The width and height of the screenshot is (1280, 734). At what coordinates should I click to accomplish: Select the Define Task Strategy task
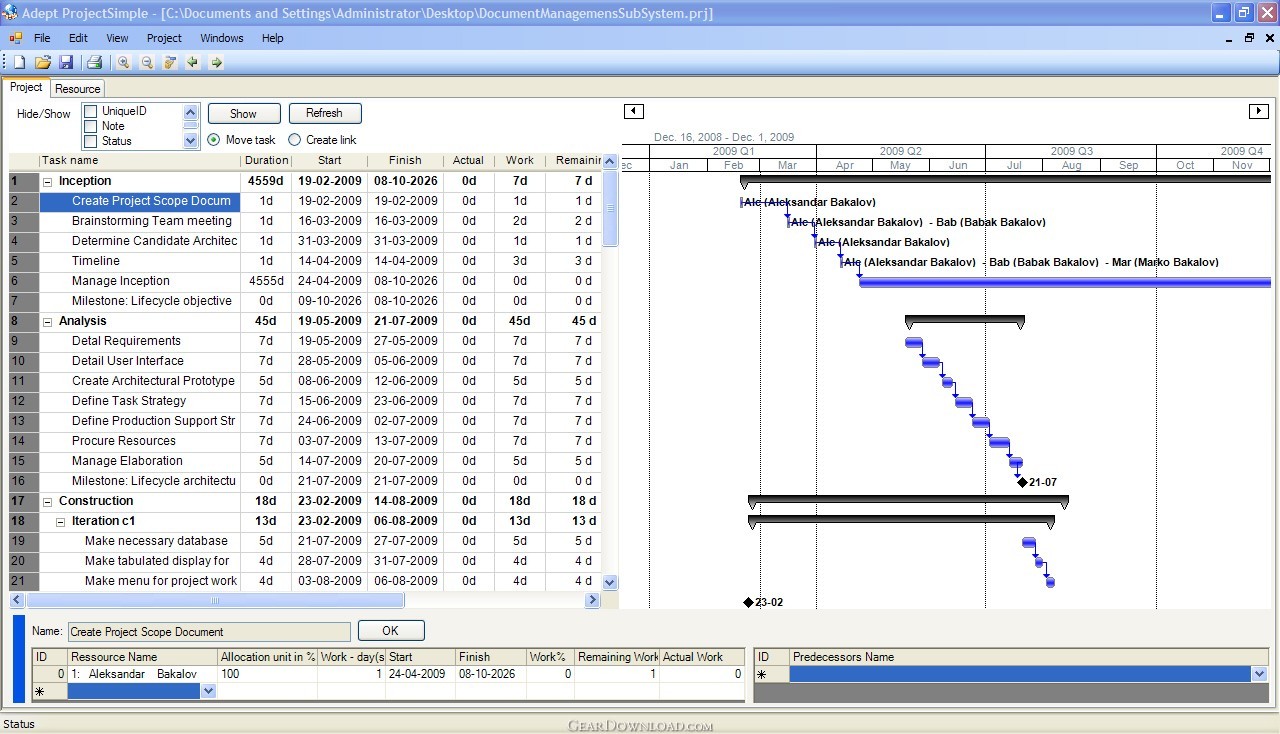pyautogui.click(x=140, y=402)
